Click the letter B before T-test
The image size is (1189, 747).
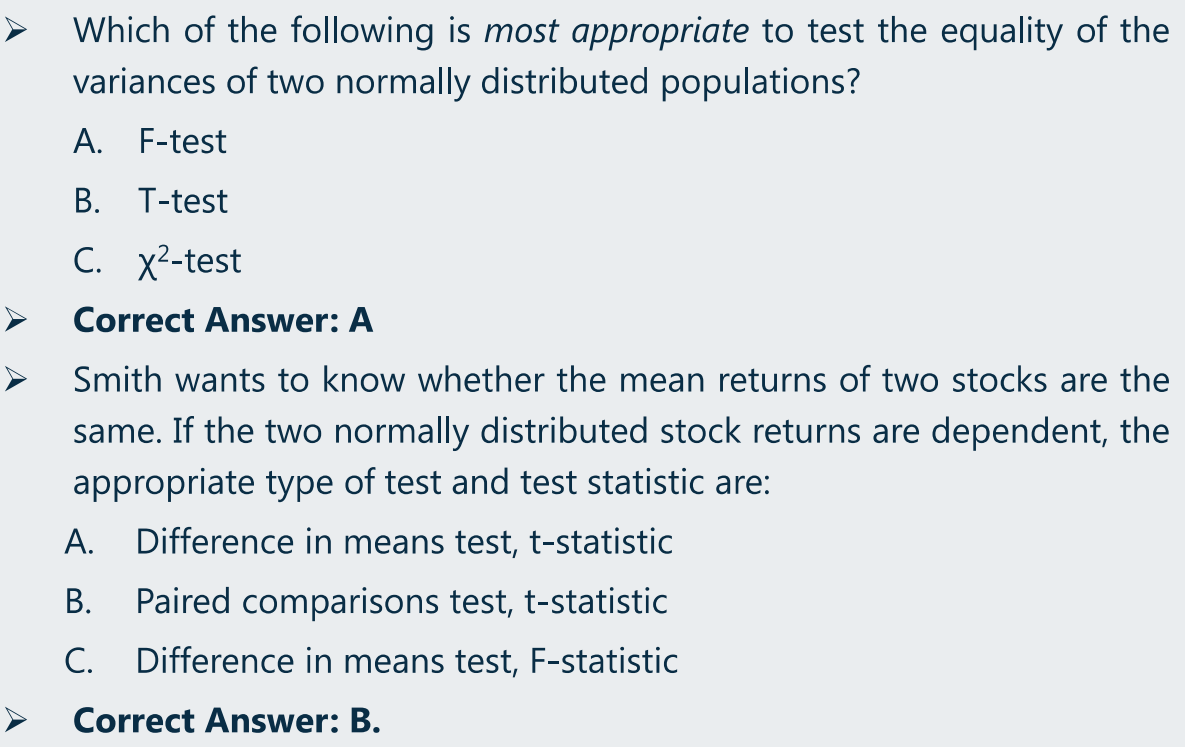(x=87, y=202)
